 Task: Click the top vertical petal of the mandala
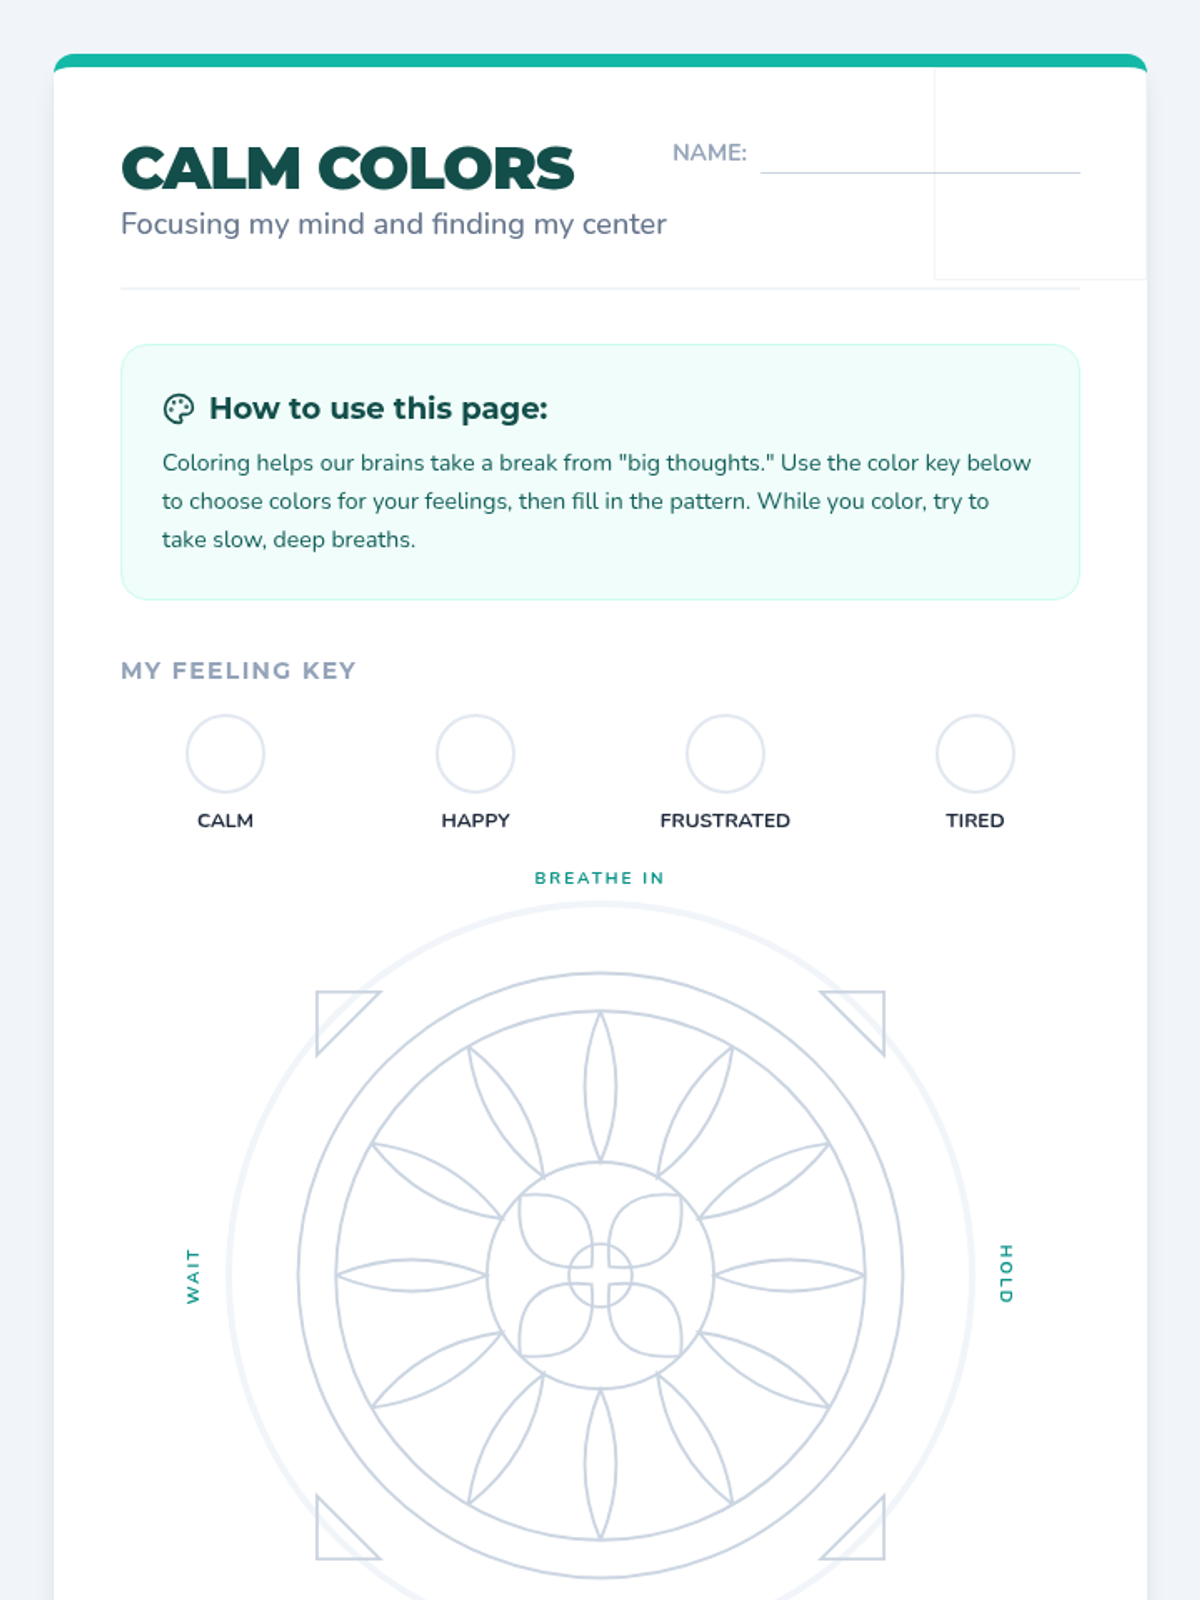point(600,1087)
